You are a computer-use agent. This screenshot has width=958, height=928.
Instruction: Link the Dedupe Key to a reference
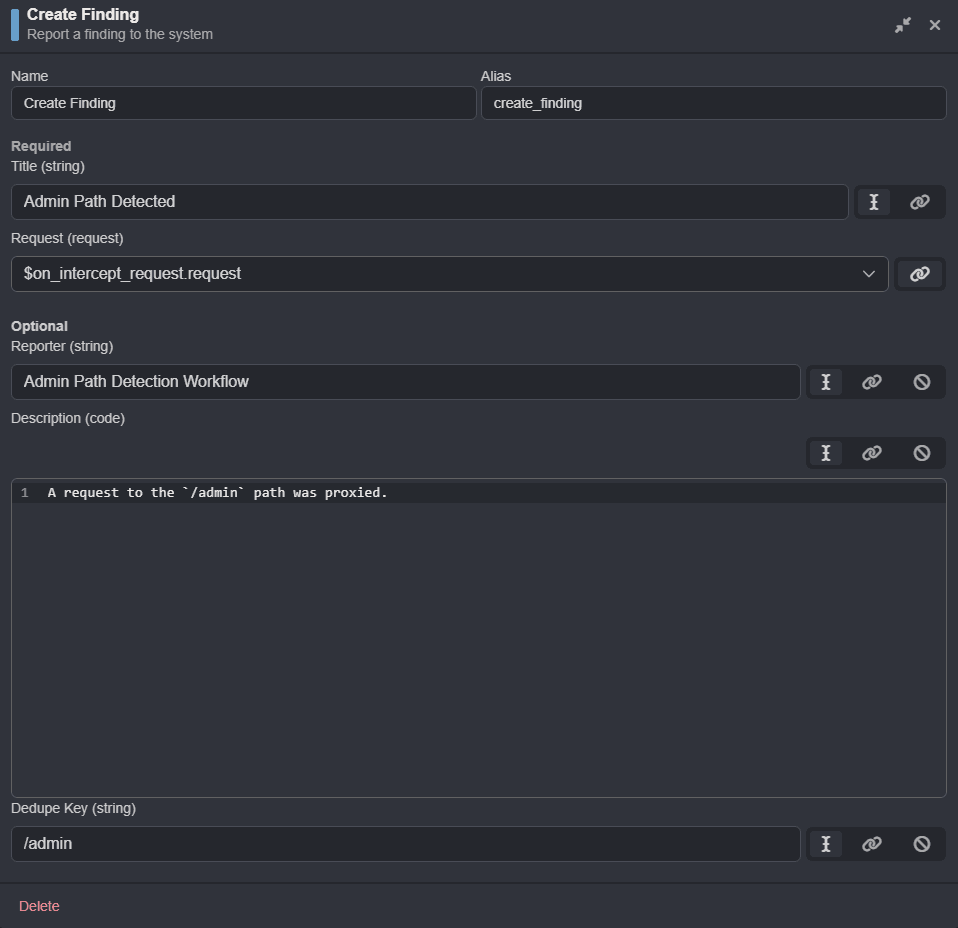click(873, 843)
